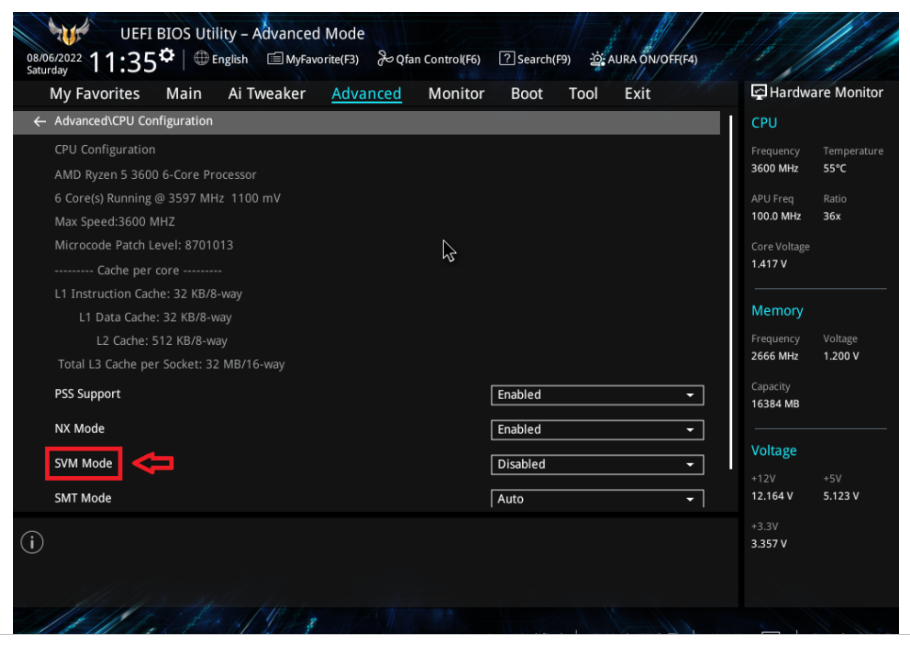Click the MyFavorite list icon

[275, 59]
